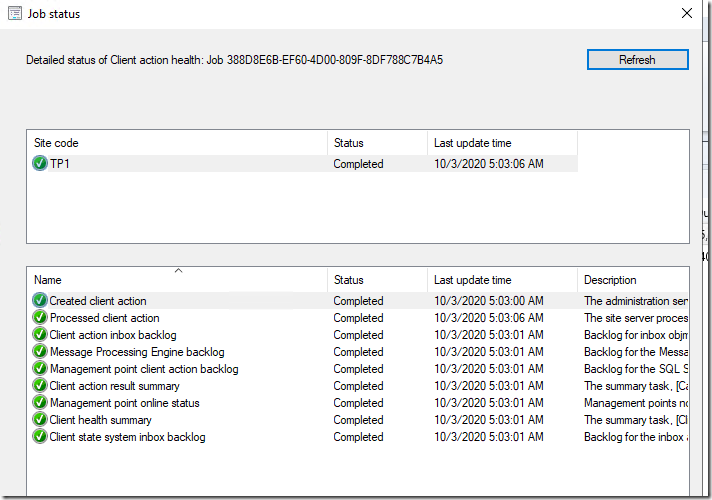Click icon for Management point online status
The image size is (712, 500).
40,403
